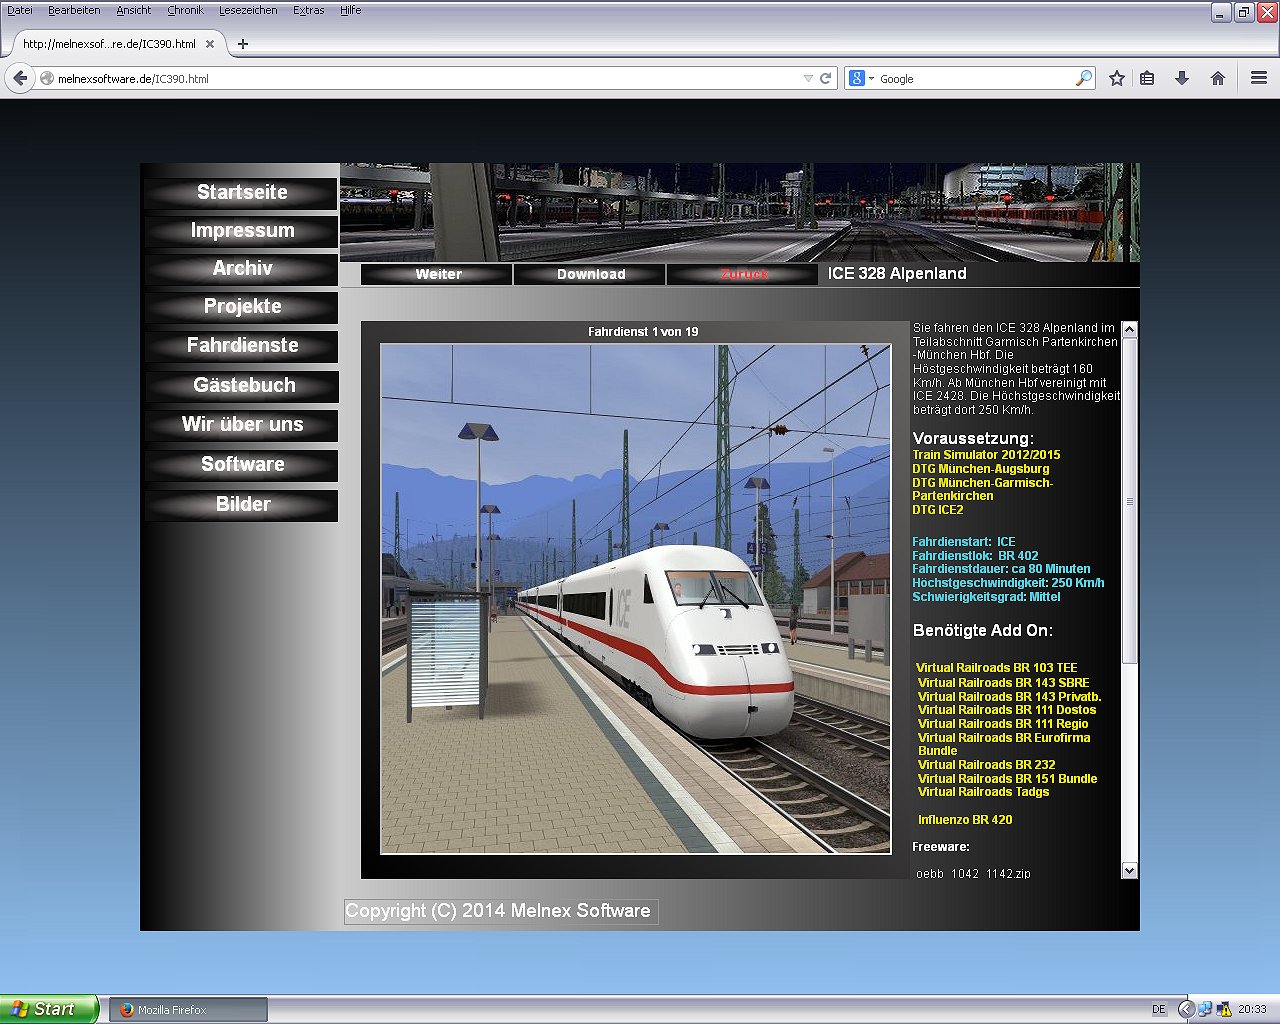Open the downloads arrow icon
This screenshot has height=1024, width=1280.
(1182, 78)
